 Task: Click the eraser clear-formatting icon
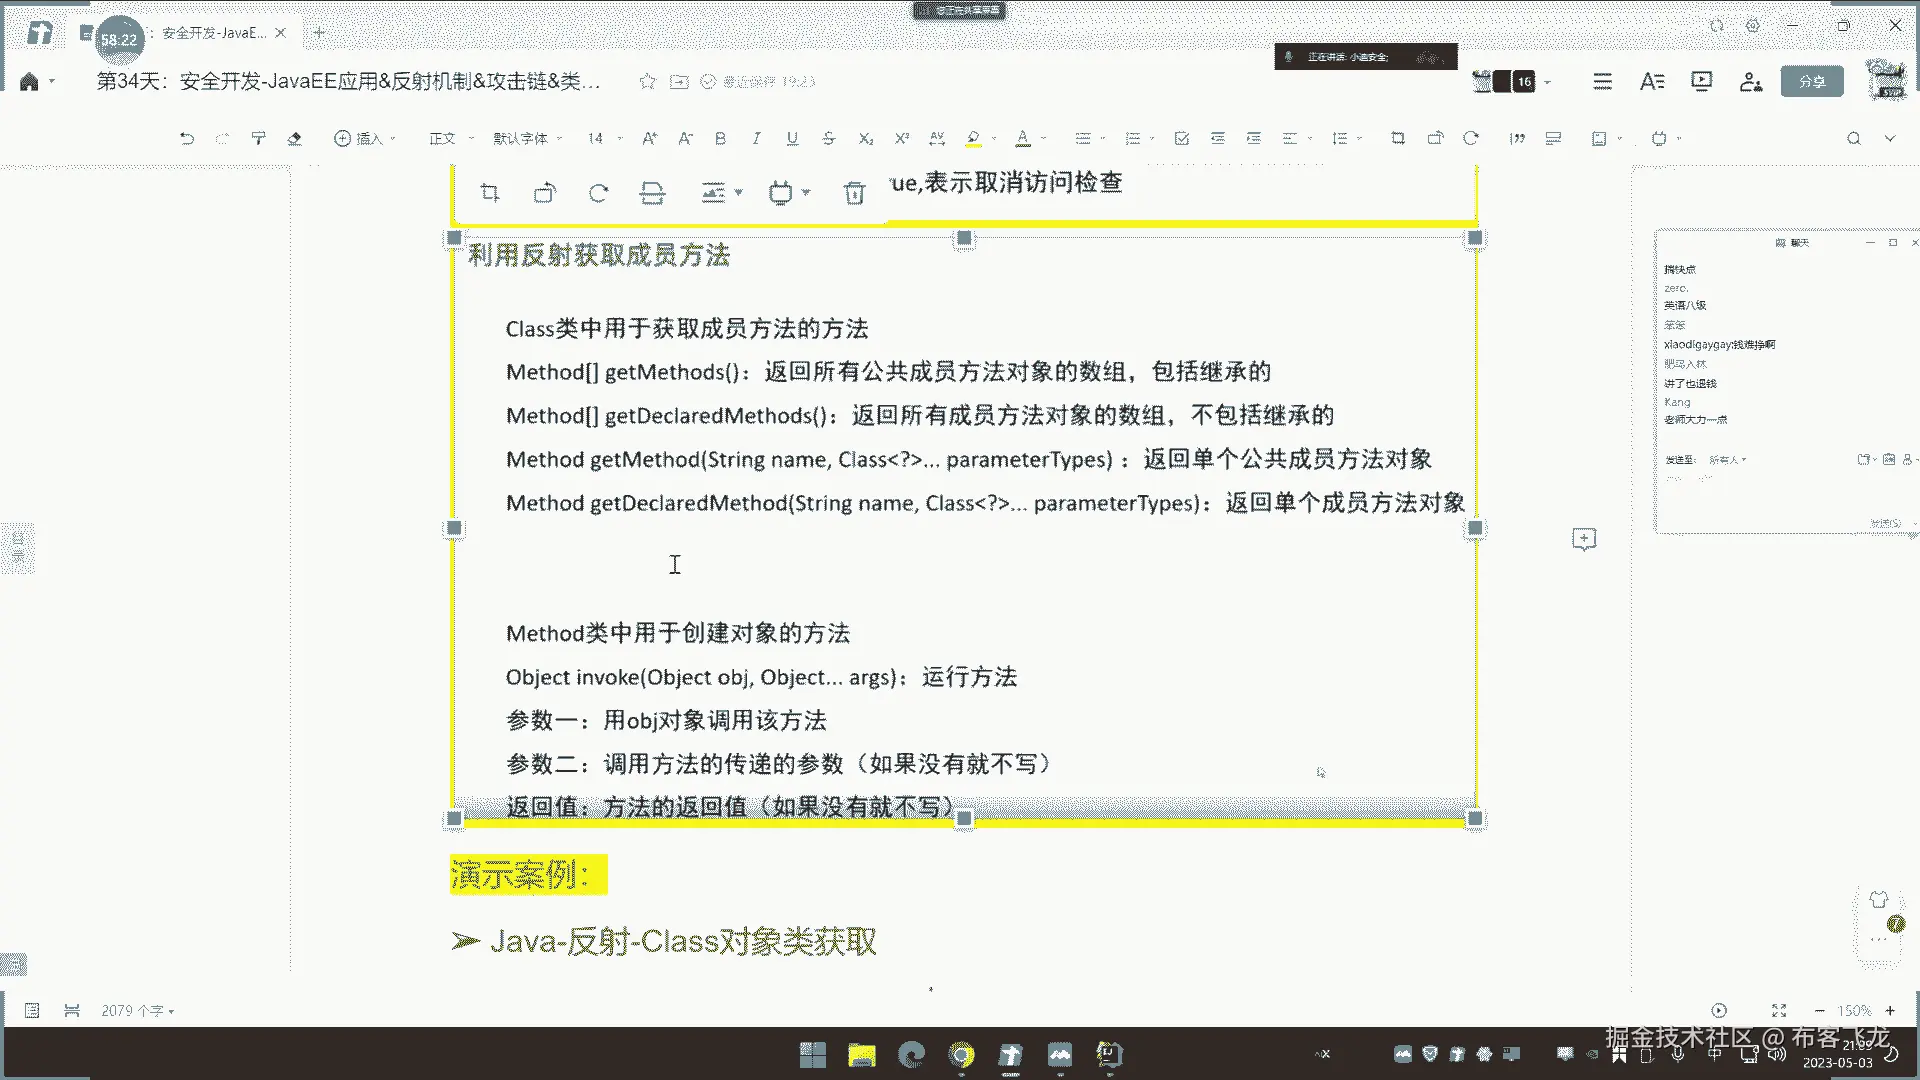[x=294, y=139]
